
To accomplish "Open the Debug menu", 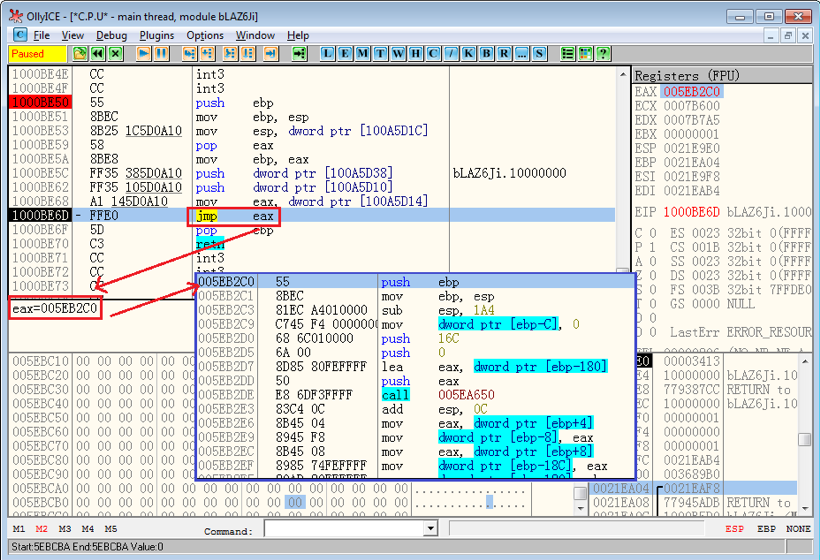I will point(111,35).
